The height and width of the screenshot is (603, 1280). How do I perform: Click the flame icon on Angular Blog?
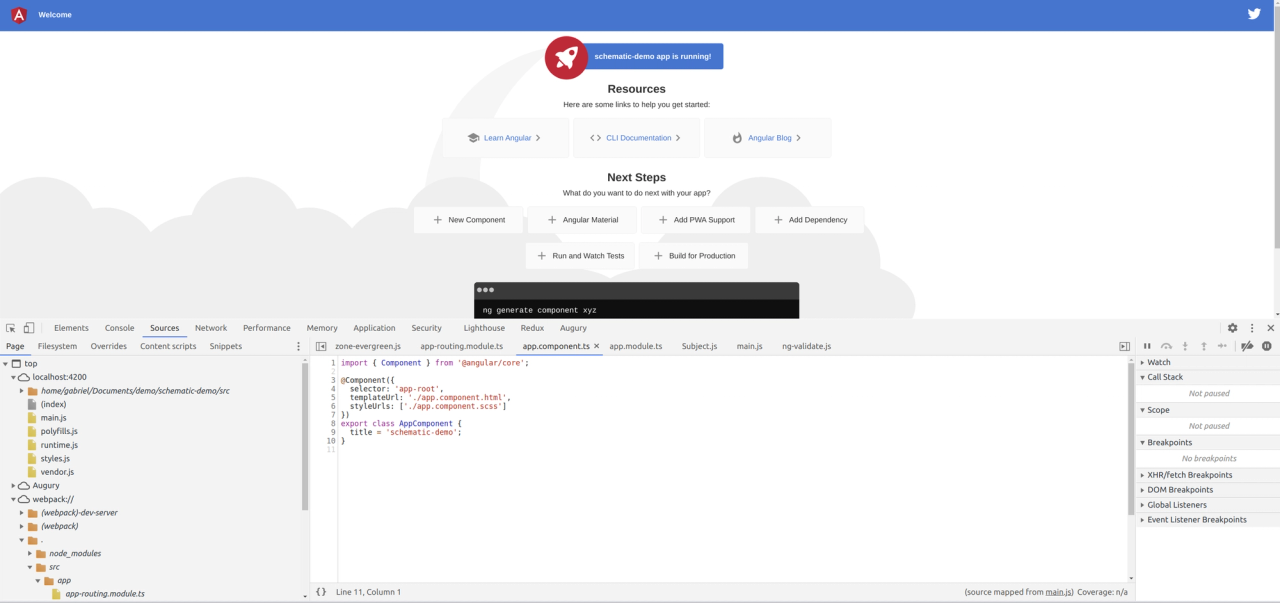pyautogui.click(x=737, y=138)
